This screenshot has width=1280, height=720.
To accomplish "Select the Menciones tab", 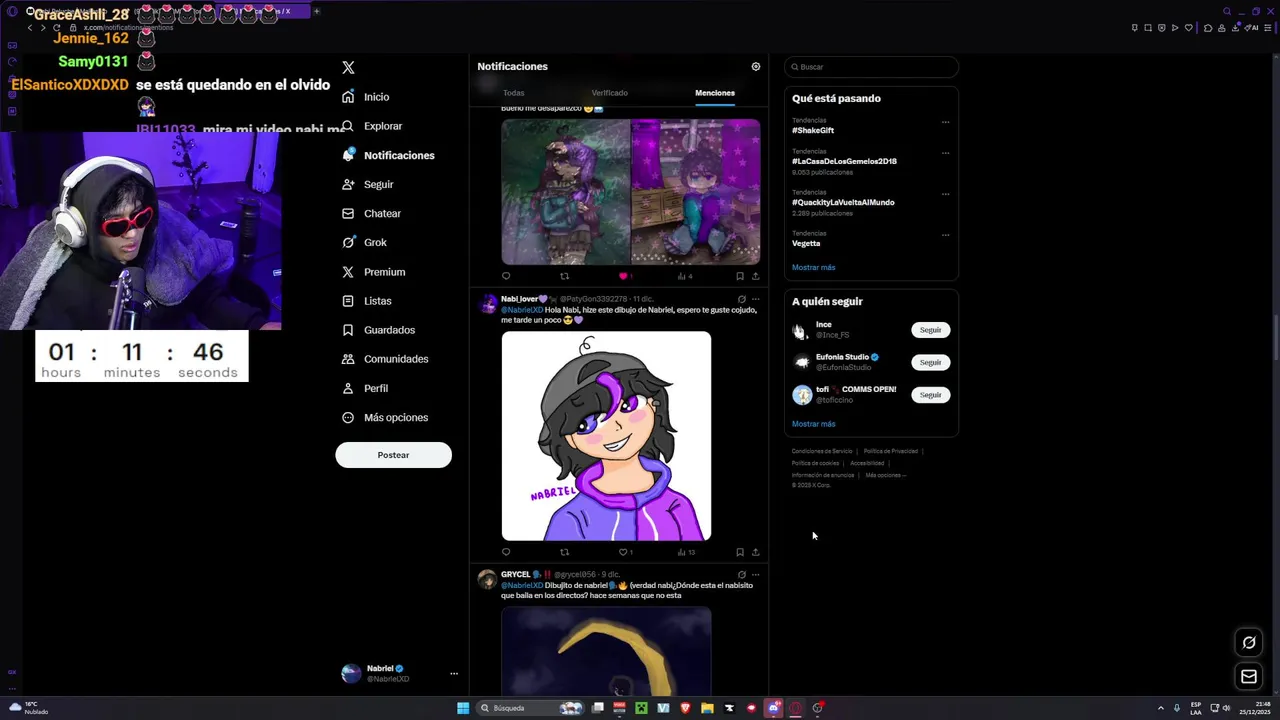I will click(715, 93).
